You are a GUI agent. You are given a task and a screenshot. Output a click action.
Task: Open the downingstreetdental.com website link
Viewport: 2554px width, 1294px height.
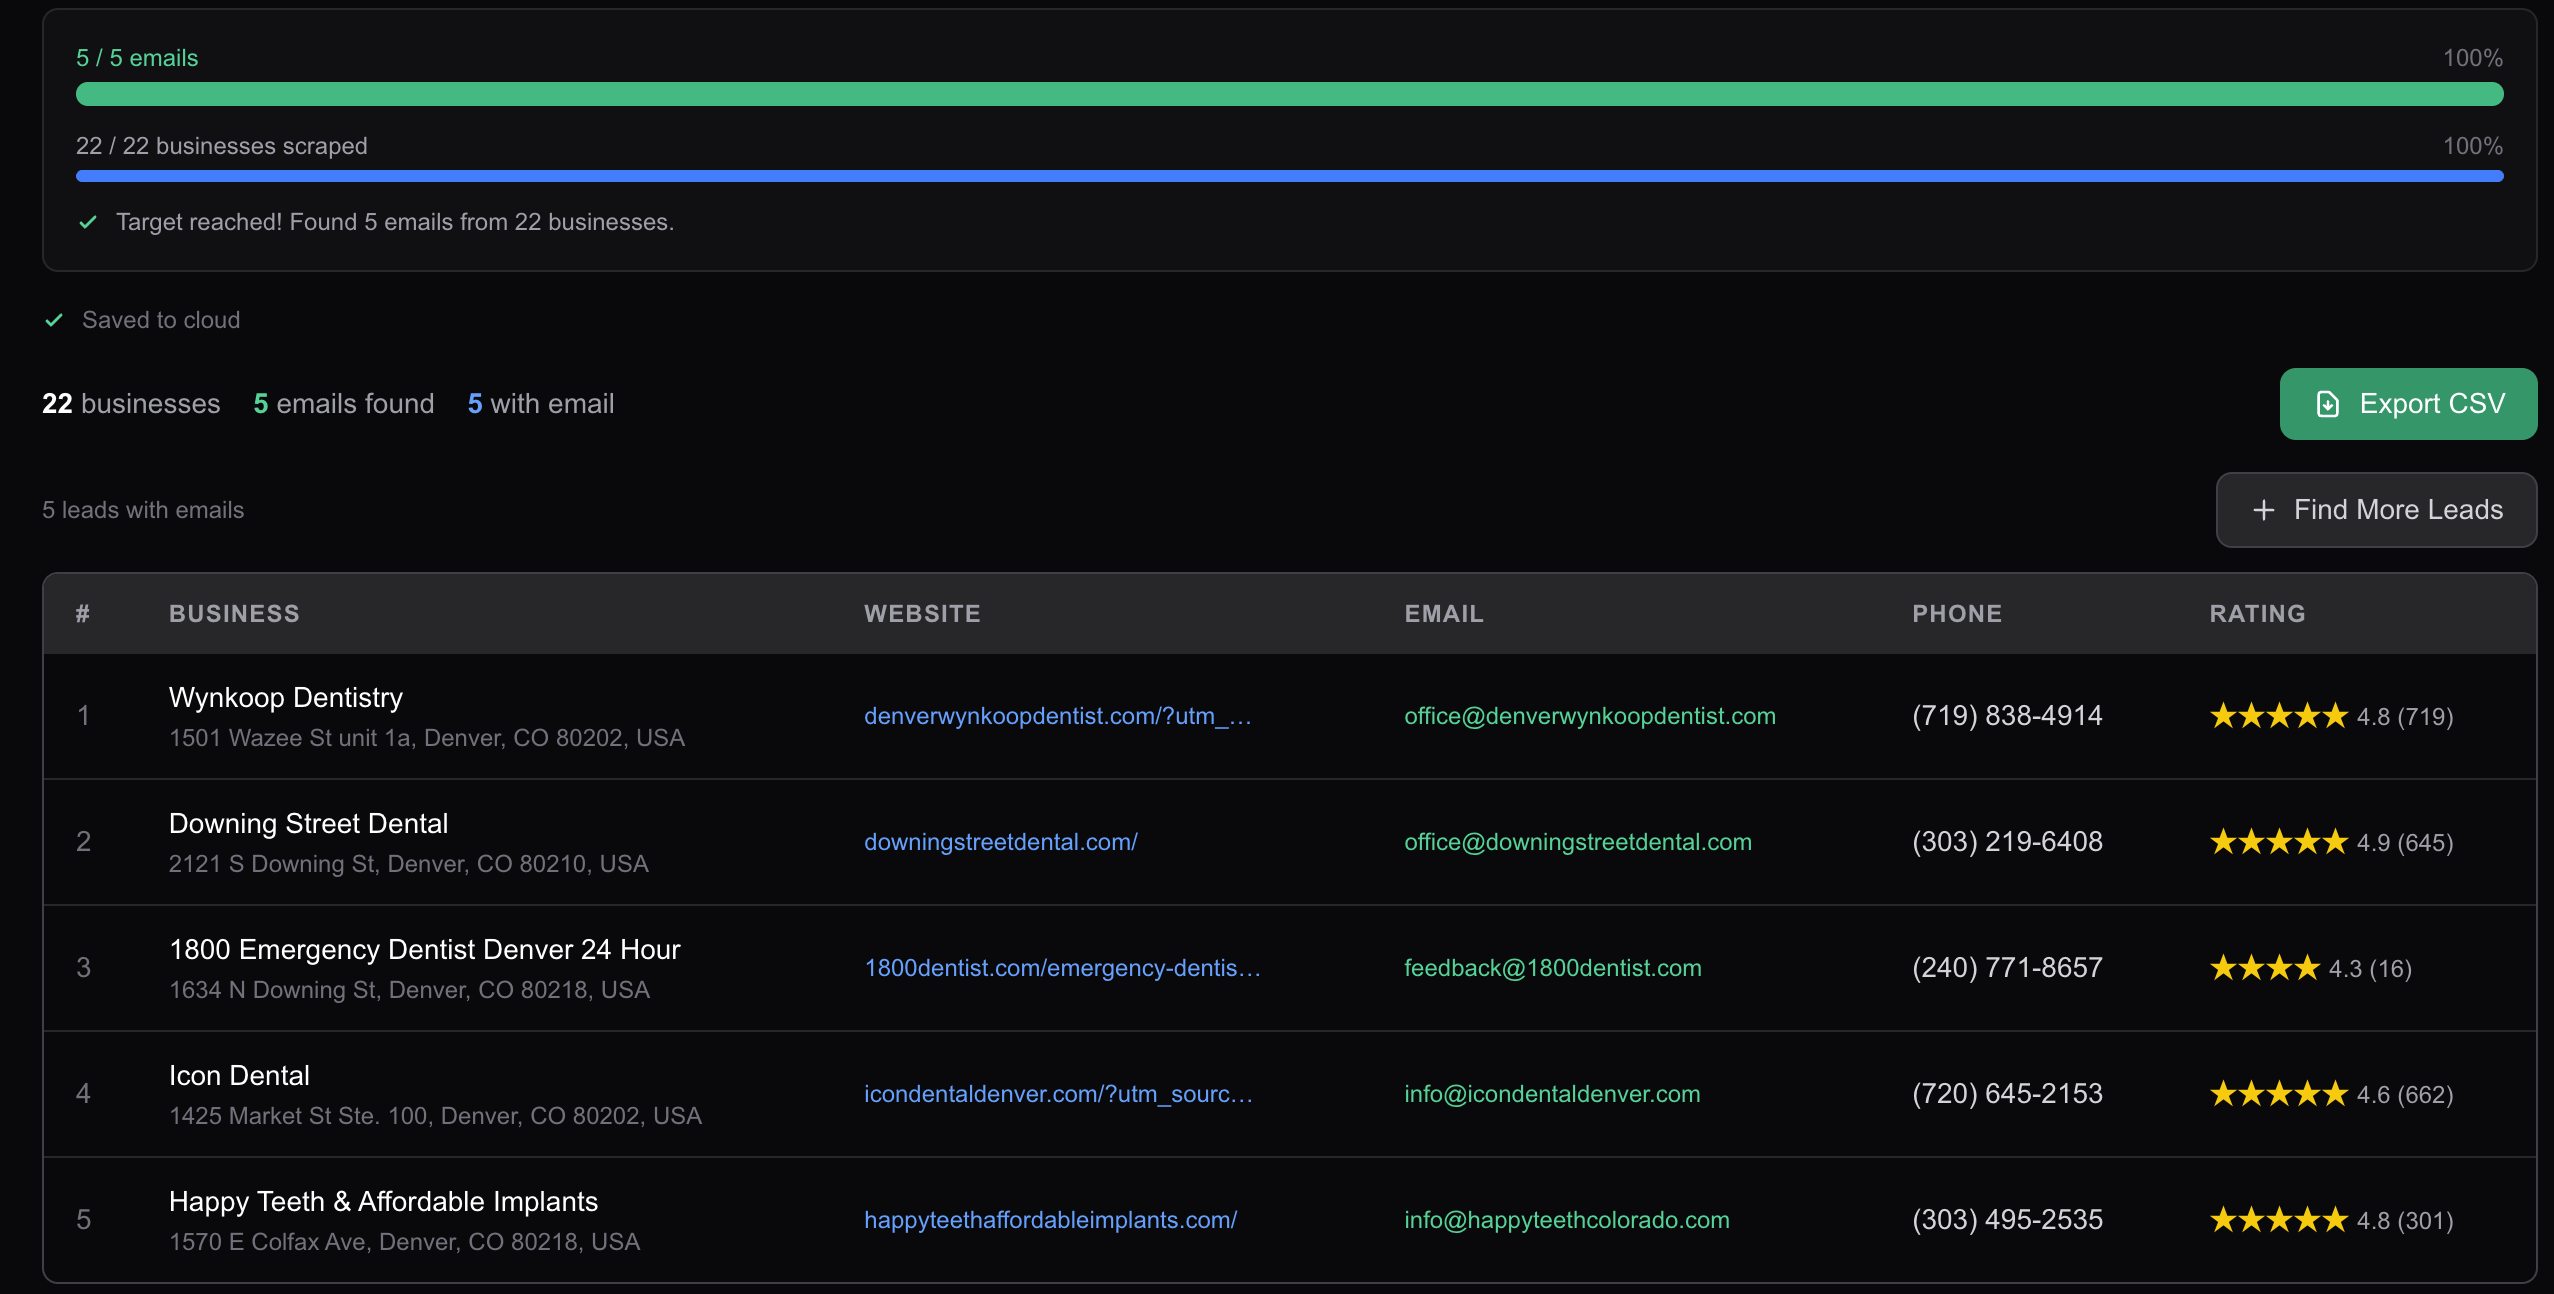click(x=1001, y=841)
